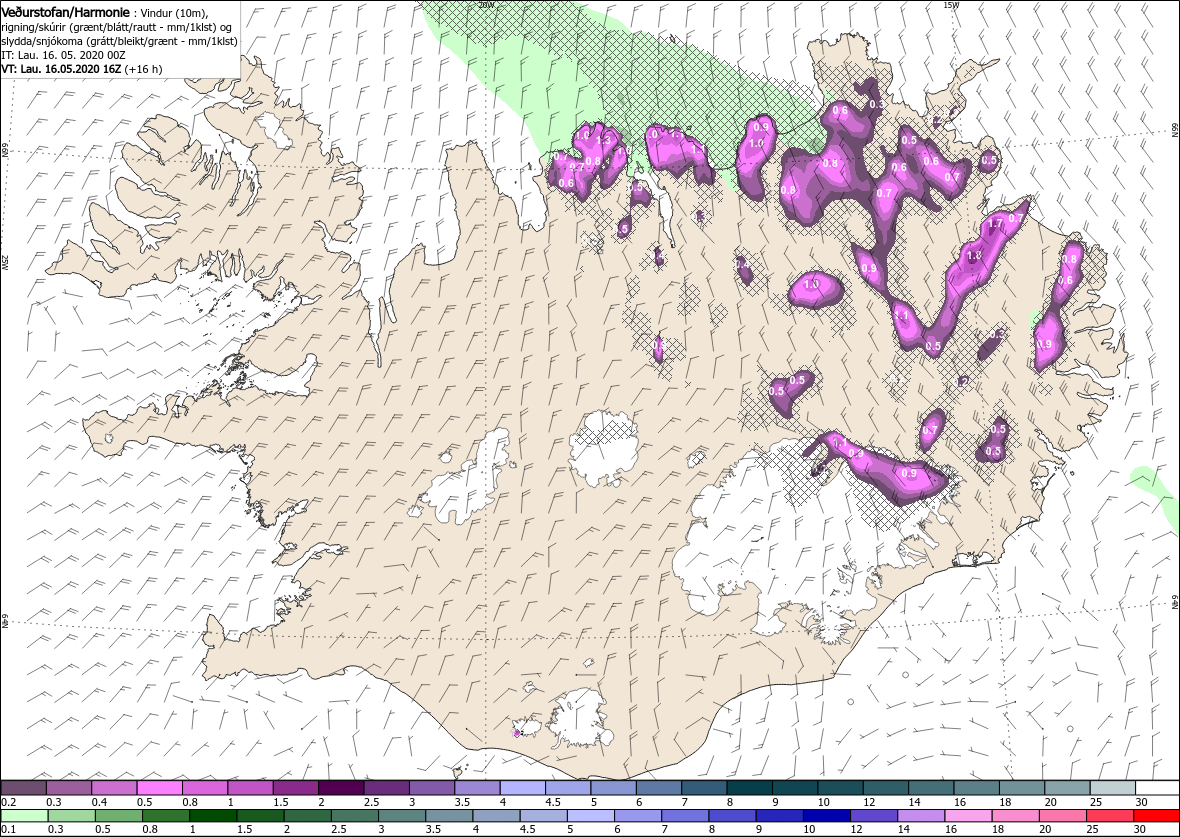Click the deep blue swatch labeled 10 in the lower legend

[x=826, y=816]
